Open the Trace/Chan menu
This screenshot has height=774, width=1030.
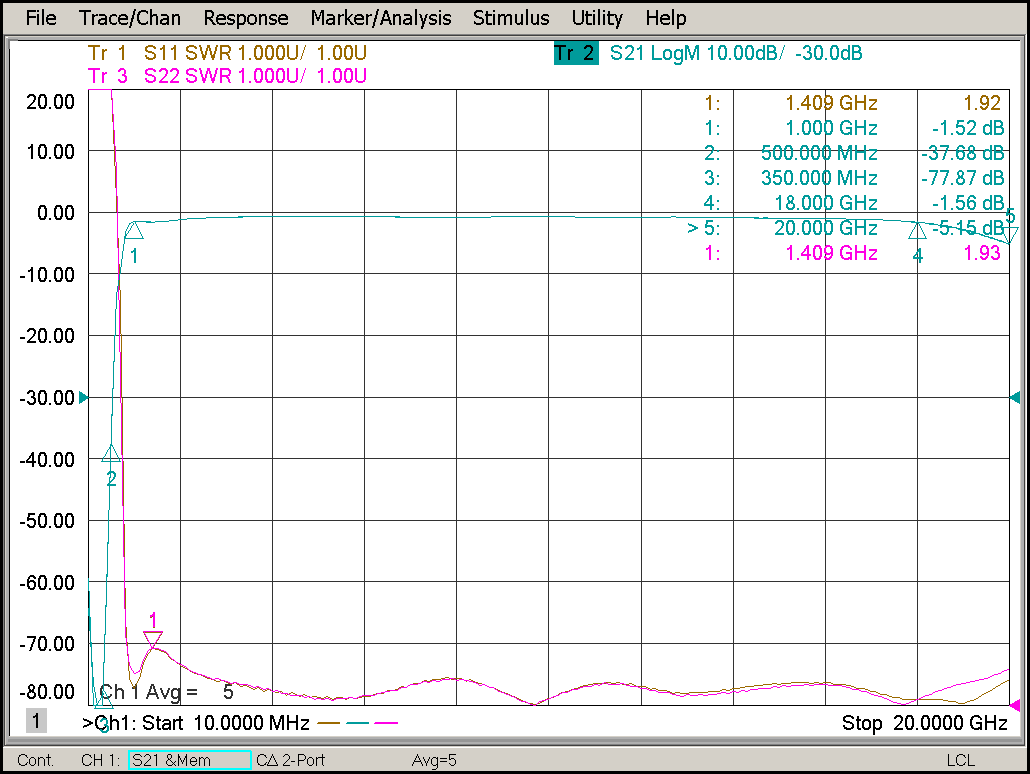[129, 18]
